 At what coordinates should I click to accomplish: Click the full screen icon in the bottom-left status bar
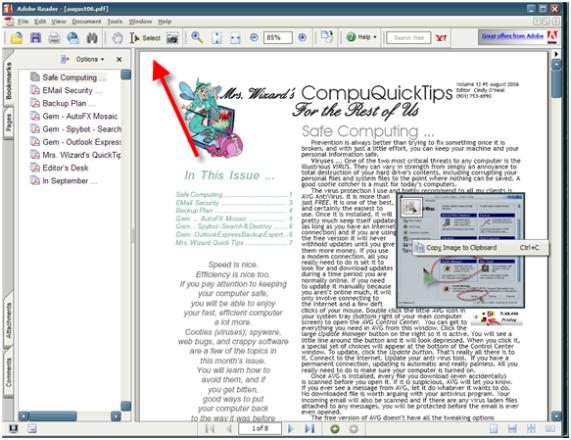pos(13,429)
